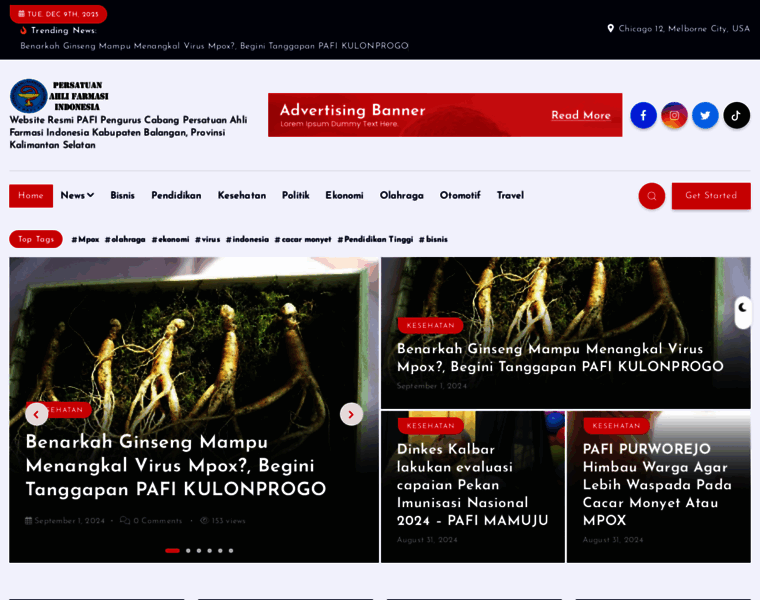The image size is (760, 600).
Task: Click the Tue Dec 9th date badge
Action: click(x=58, y=14)
